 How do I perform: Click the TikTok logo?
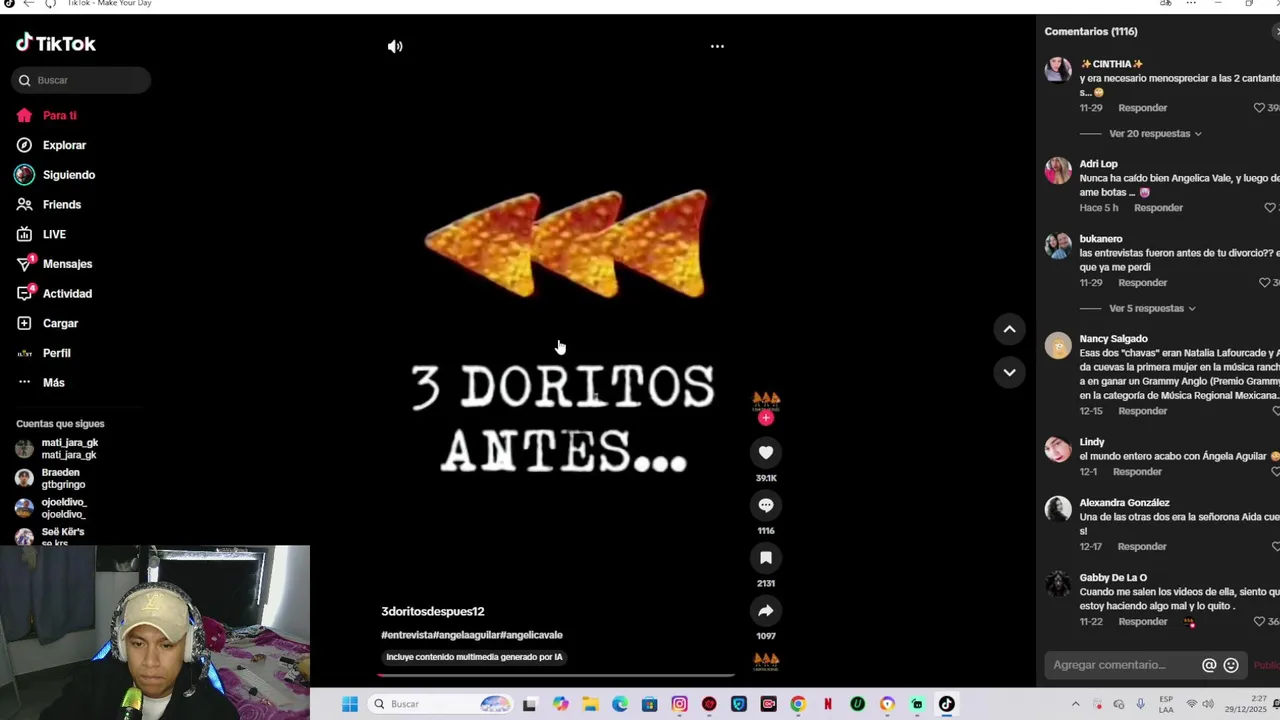[56, 43]
